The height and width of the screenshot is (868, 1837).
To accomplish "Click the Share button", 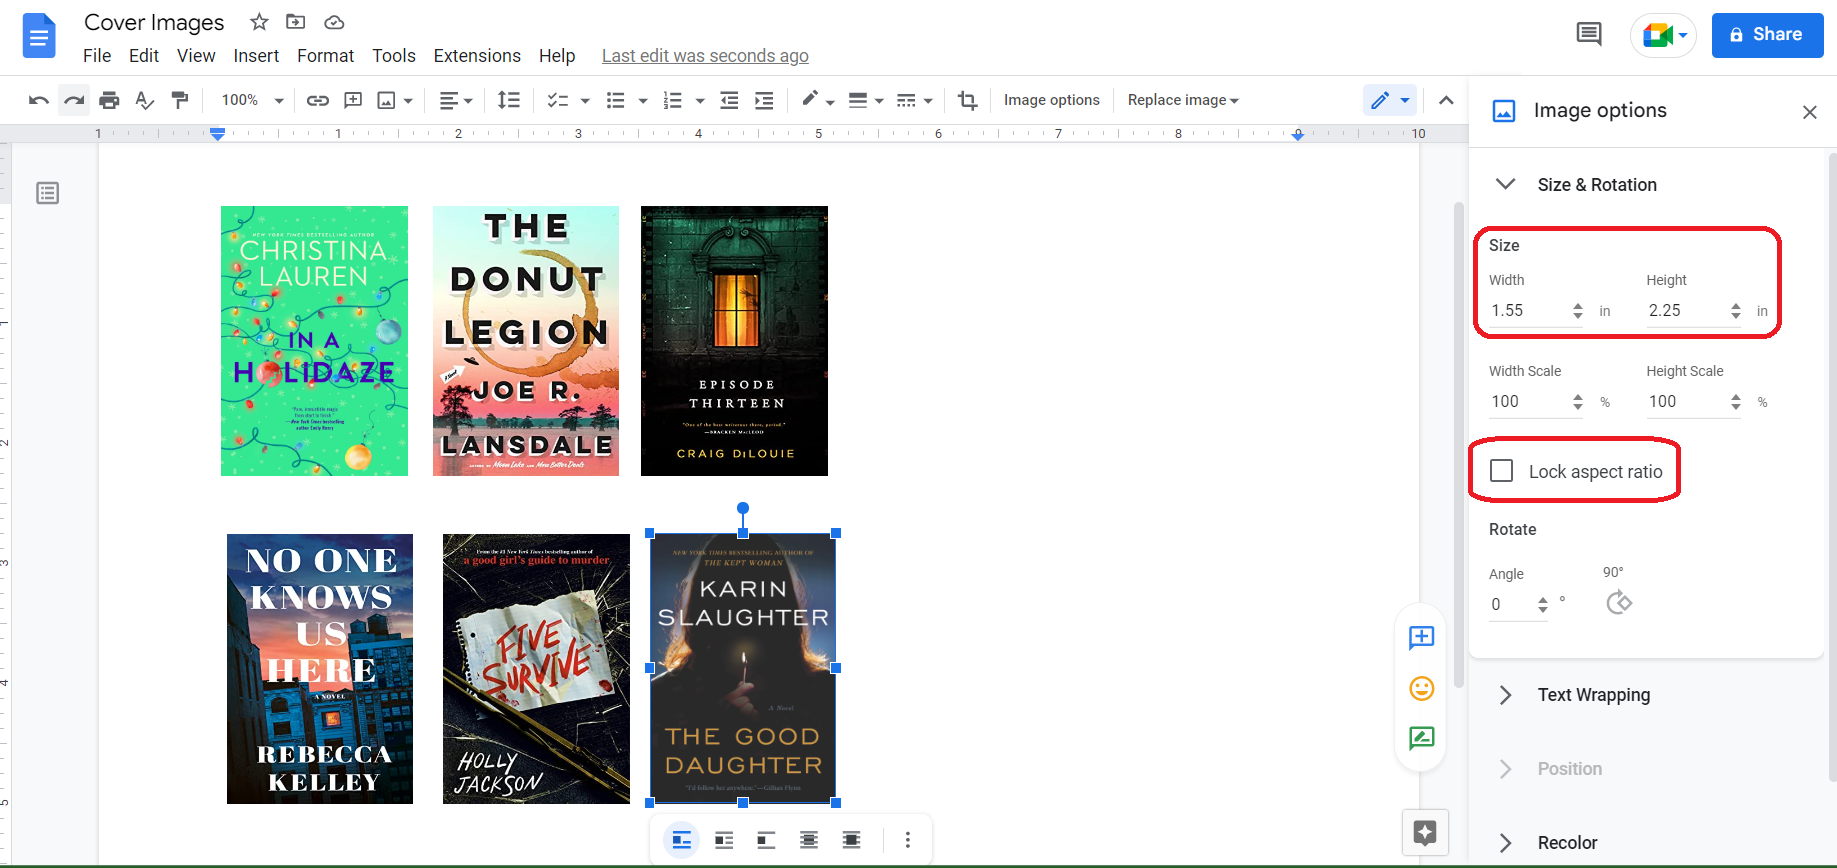I will tap(1767, 35).
